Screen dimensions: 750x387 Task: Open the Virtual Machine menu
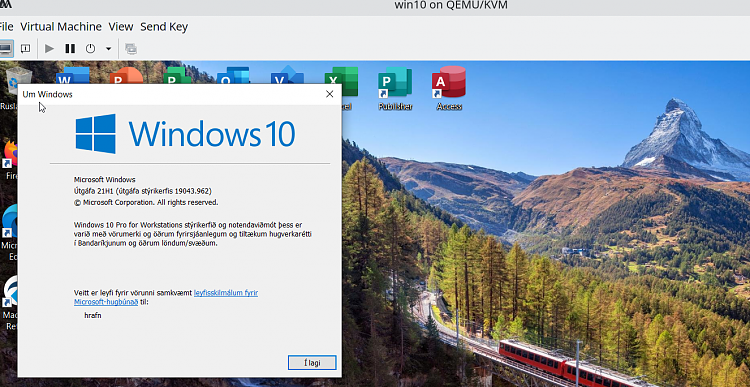pos(61,27)
